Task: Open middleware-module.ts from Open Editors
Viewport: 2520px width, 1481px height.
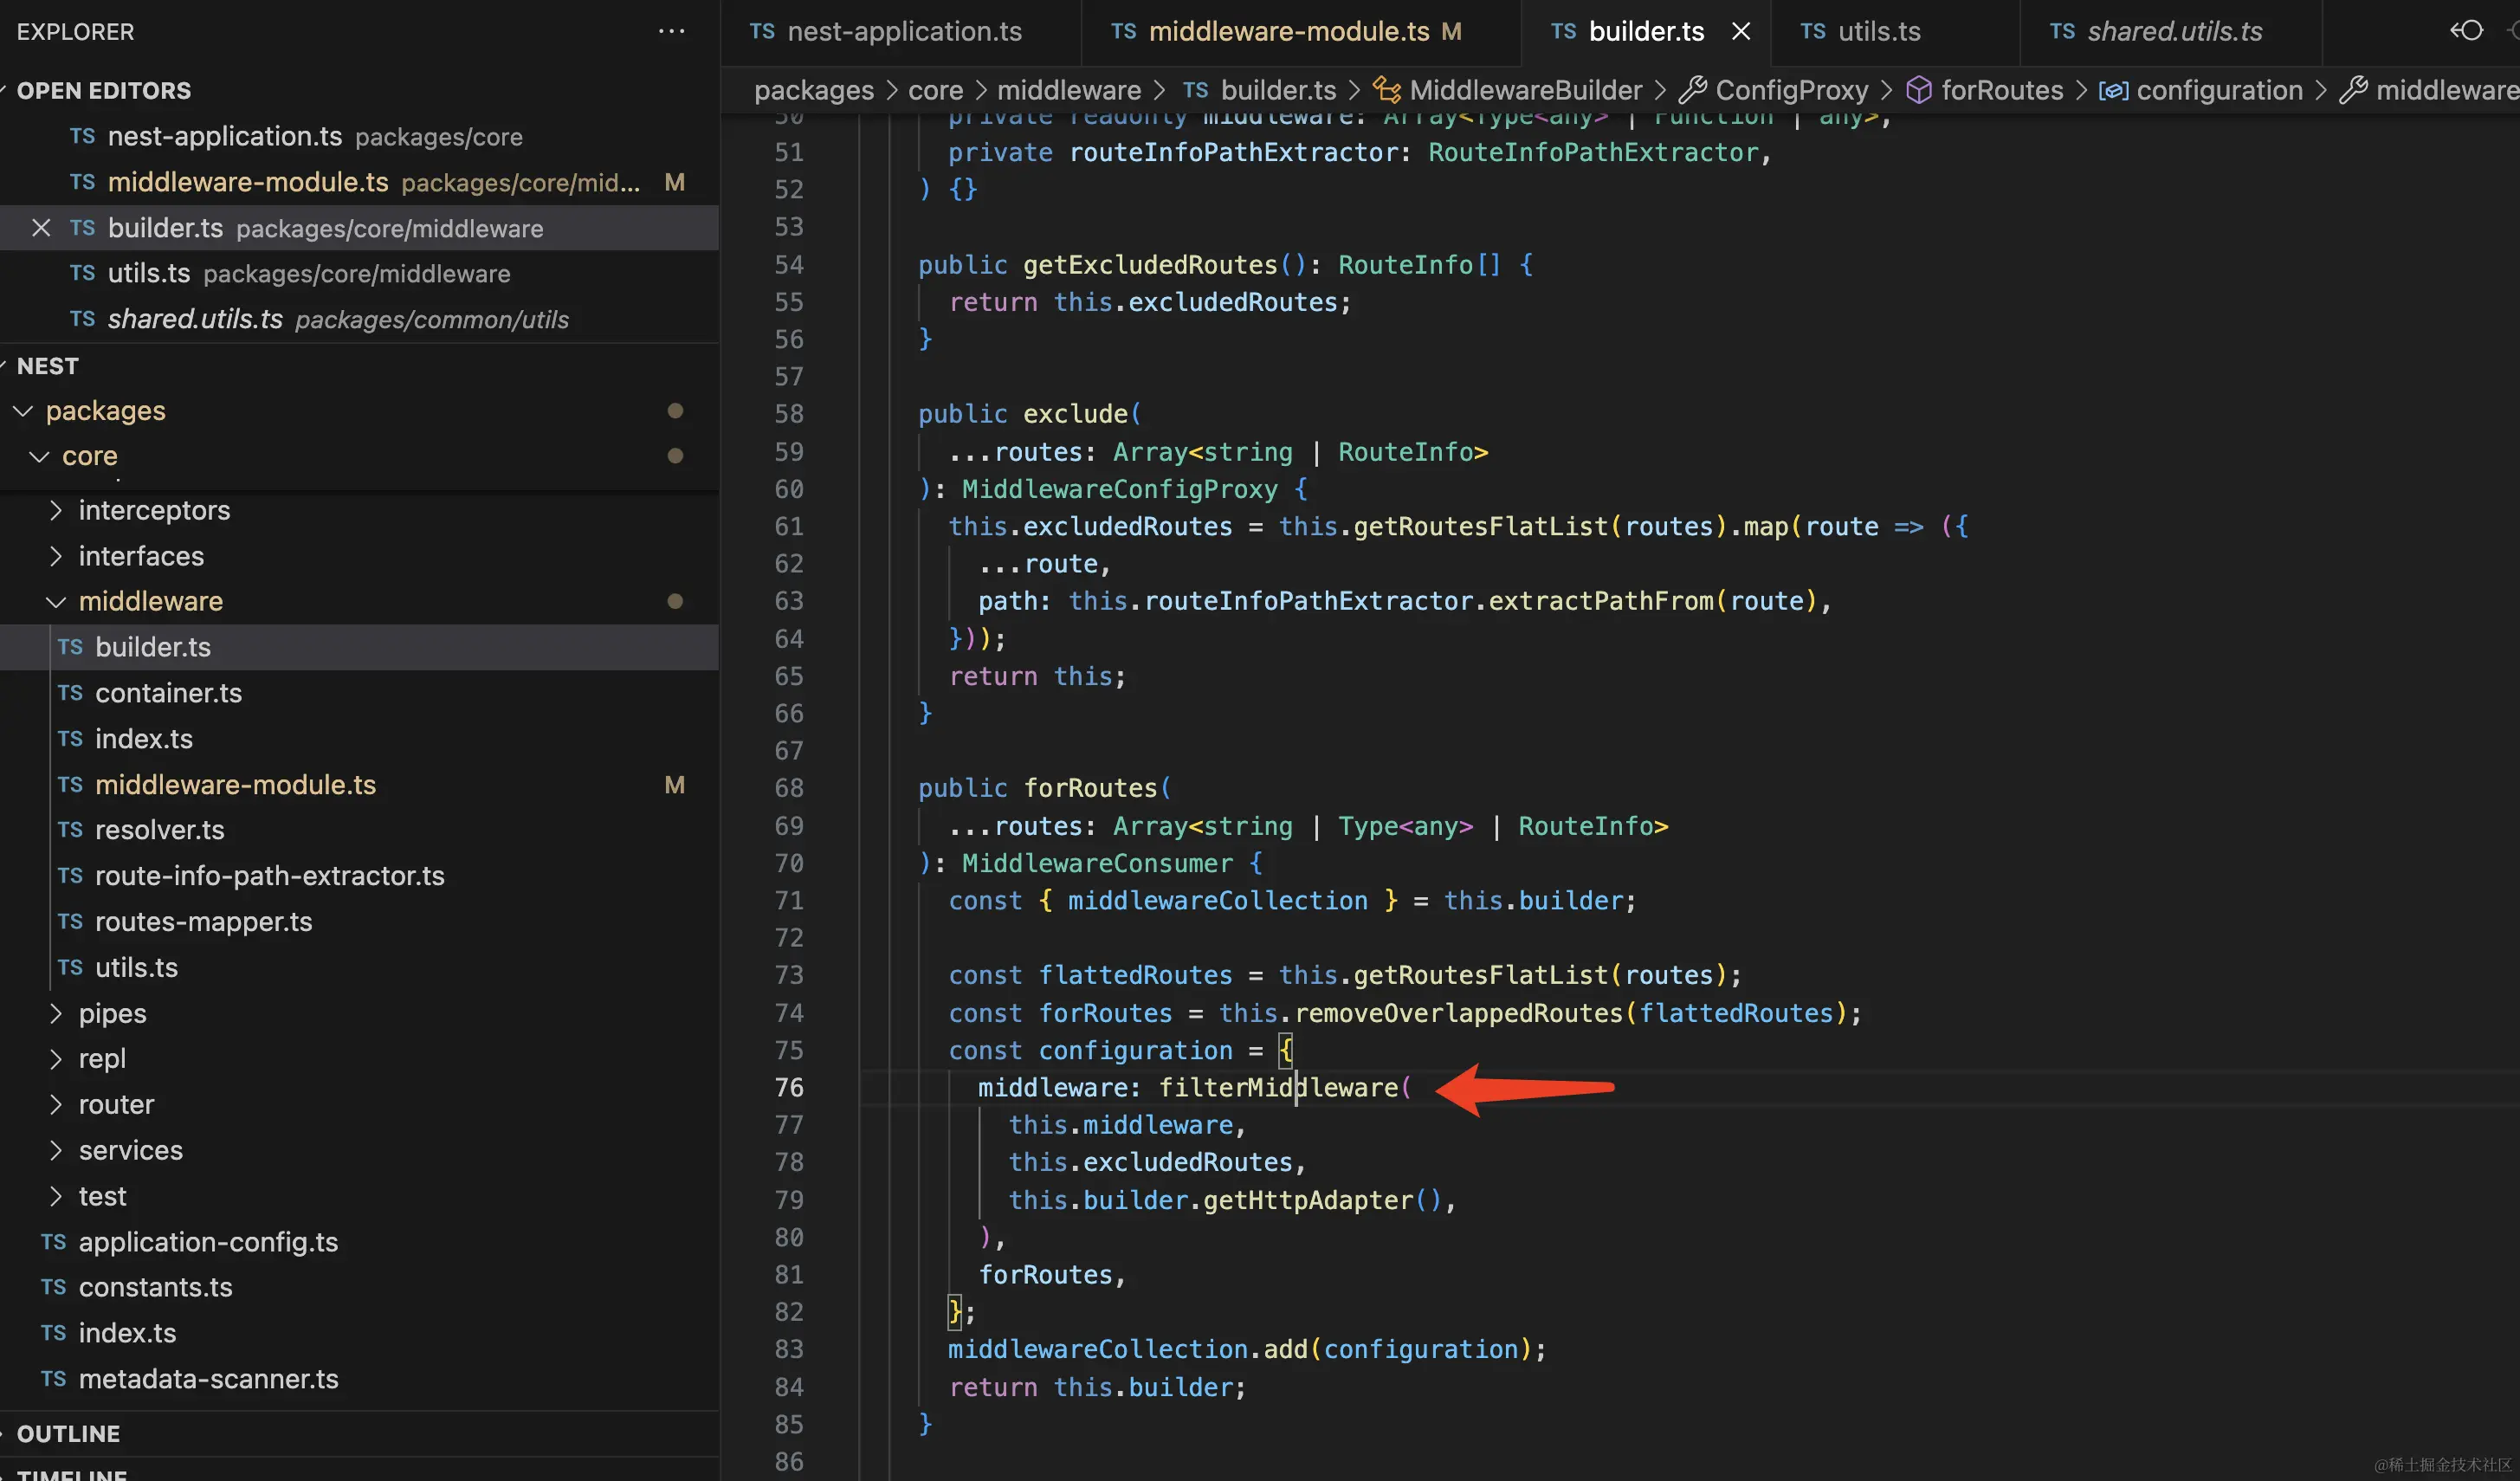Action: pyautogui.click(x=359, y=182)
